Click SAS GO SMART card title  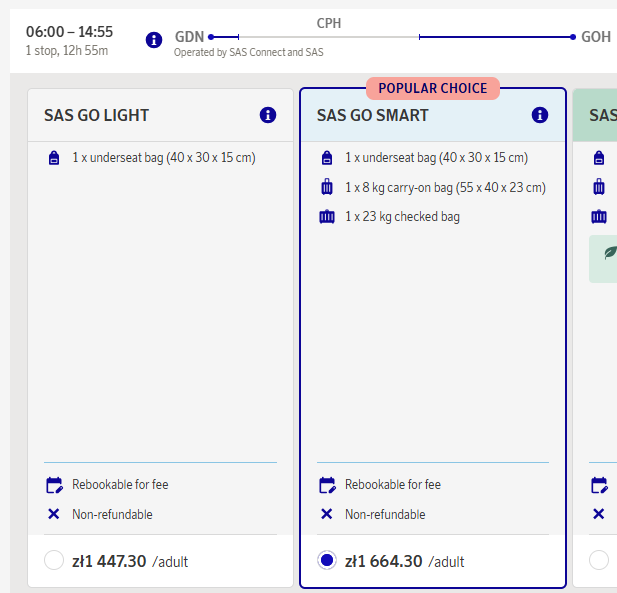pyautogui.click(x=373, y=115)
